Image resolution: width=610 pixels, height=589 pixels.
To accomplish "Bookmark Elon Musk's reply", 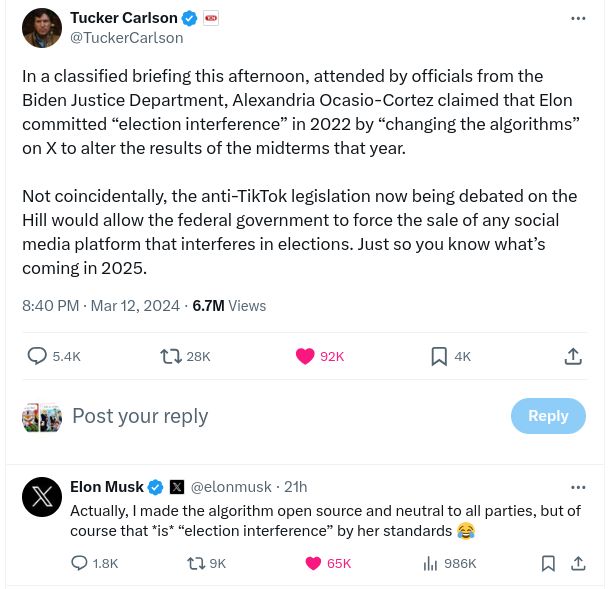I will click(x=548, y=563).
